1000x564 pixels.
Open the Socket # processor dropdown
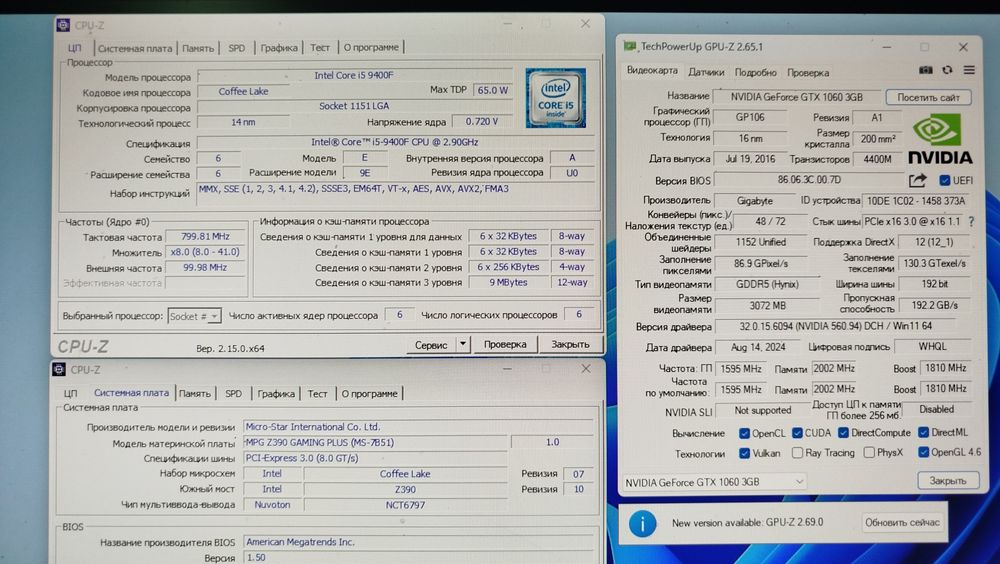195,316
